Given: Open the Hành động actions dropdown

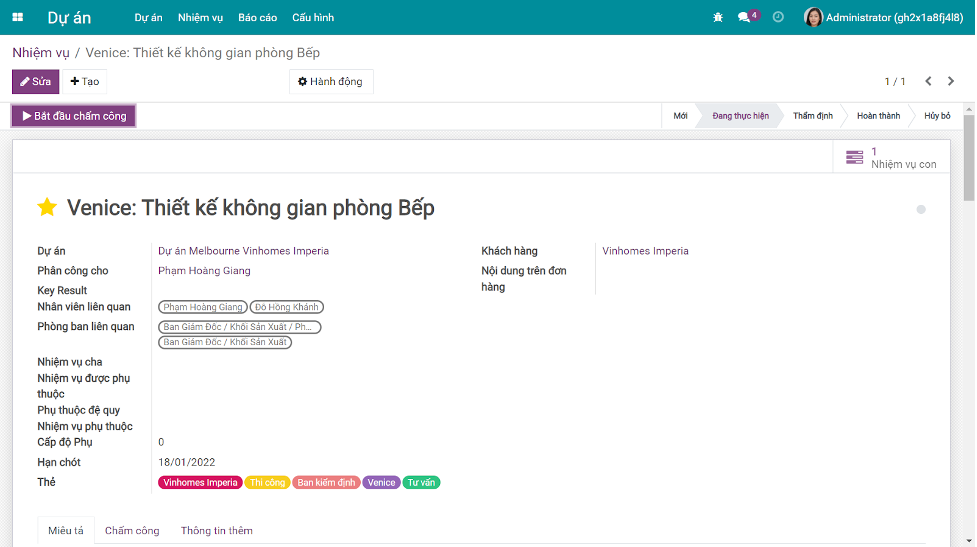Looking at the screenshot, I should tap(331, 82).
